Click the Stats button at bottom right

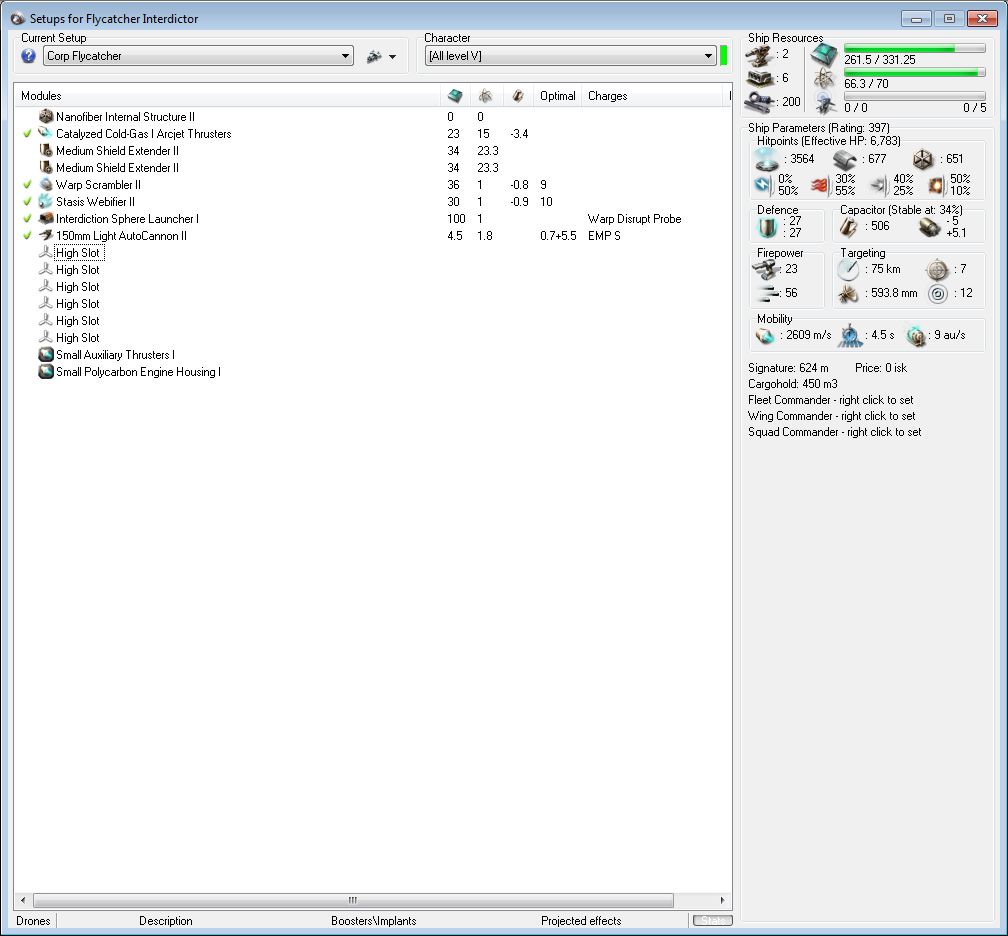[712, 921]
